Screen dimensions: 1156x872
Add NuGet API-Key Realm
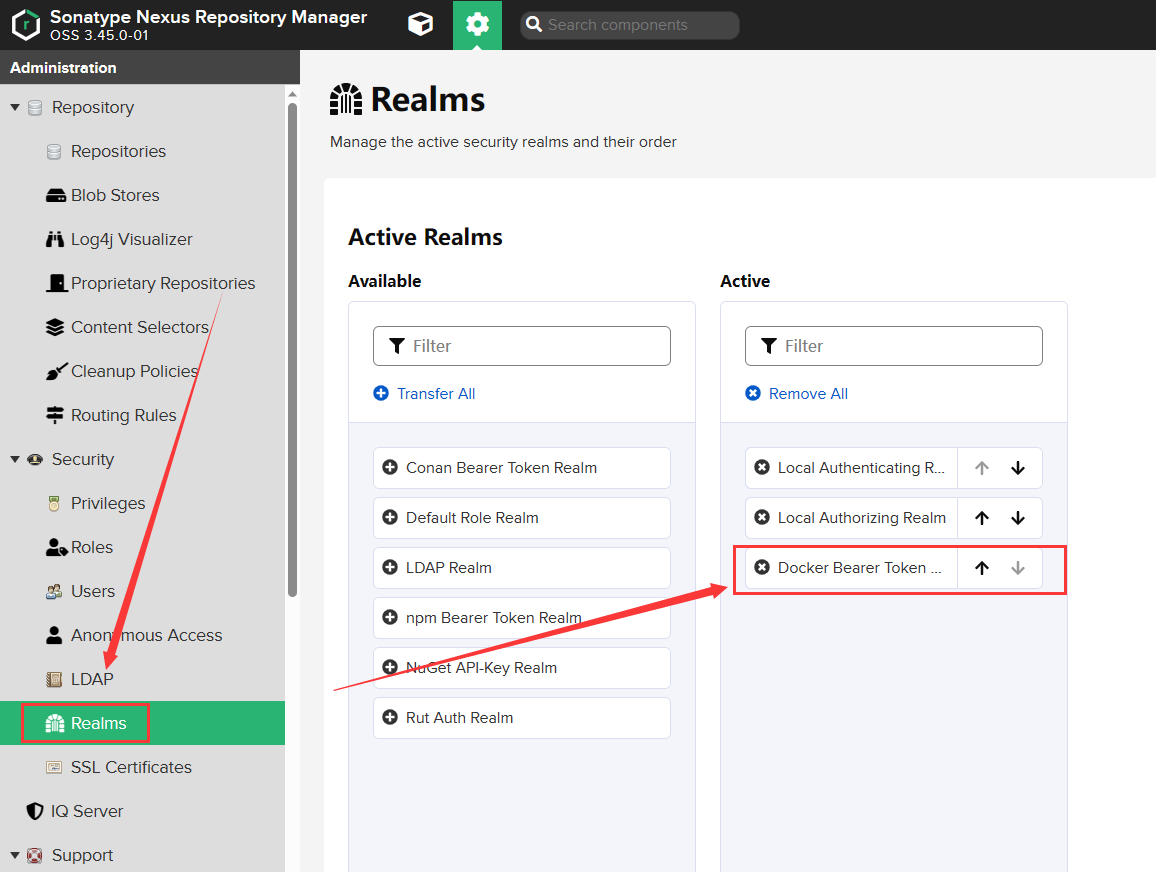pyautogui.click(x=521, y=668)
